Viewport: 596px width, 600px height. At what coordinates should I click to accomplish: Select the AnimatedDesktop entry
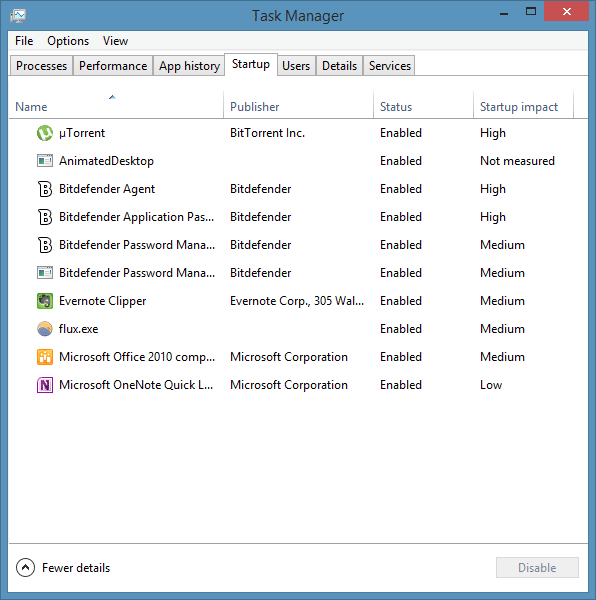click(x=106, y=161)
